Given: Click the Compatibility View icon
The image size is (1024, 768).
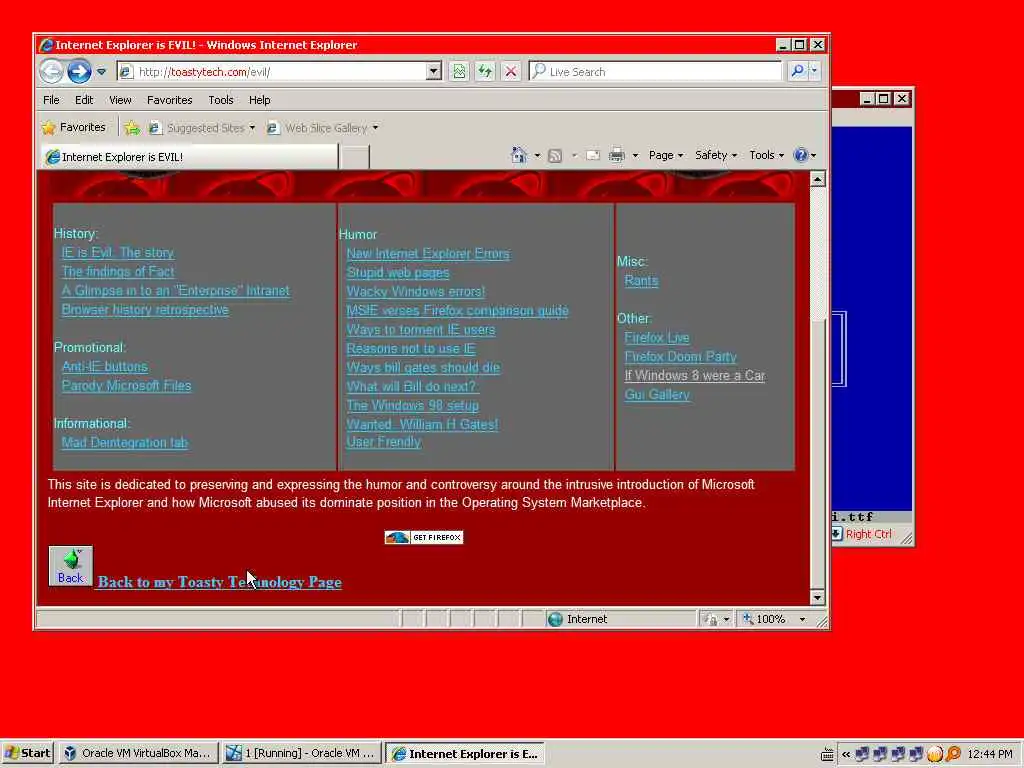Looking at the screenshot, I should 459,72.
